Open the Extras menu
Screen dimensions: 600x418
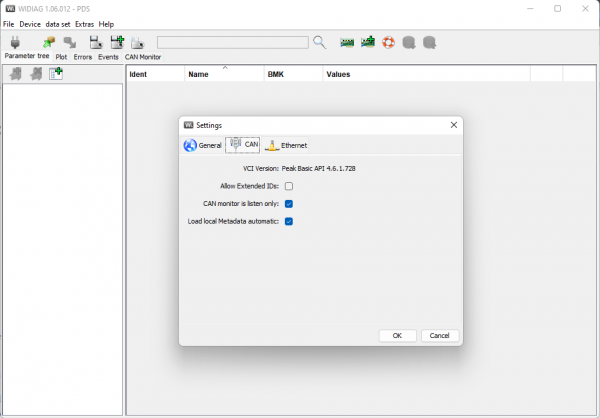pos(84,24)
